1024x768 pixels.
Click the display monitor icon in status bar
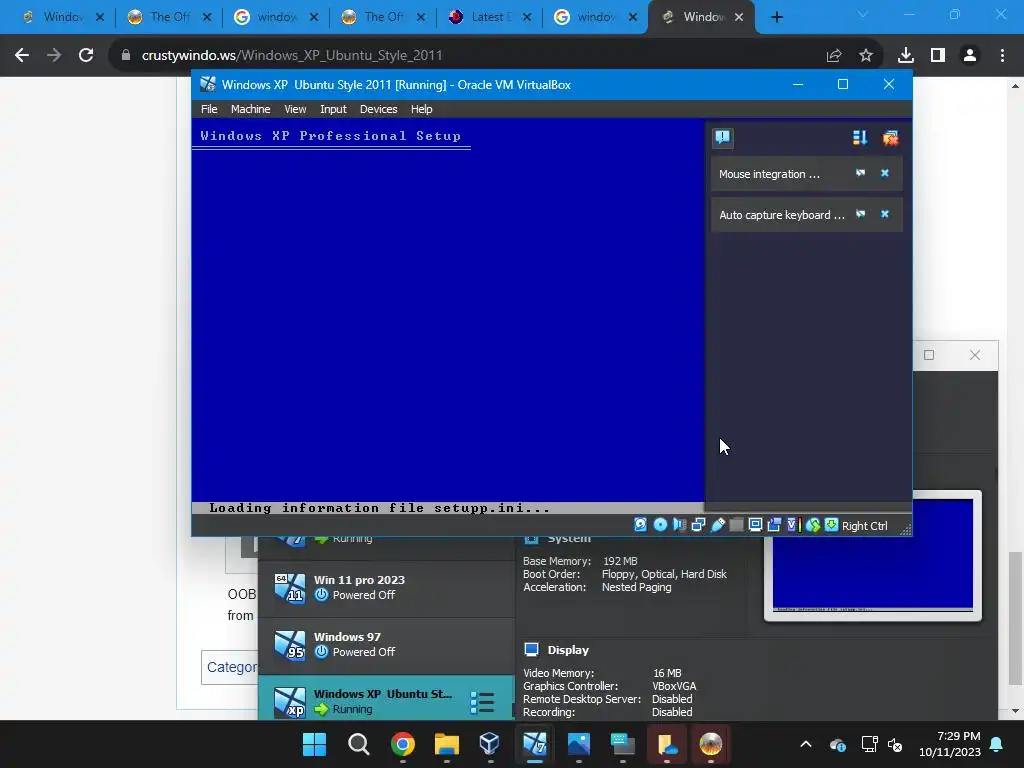pyautogui.click(x=756, y=525)
